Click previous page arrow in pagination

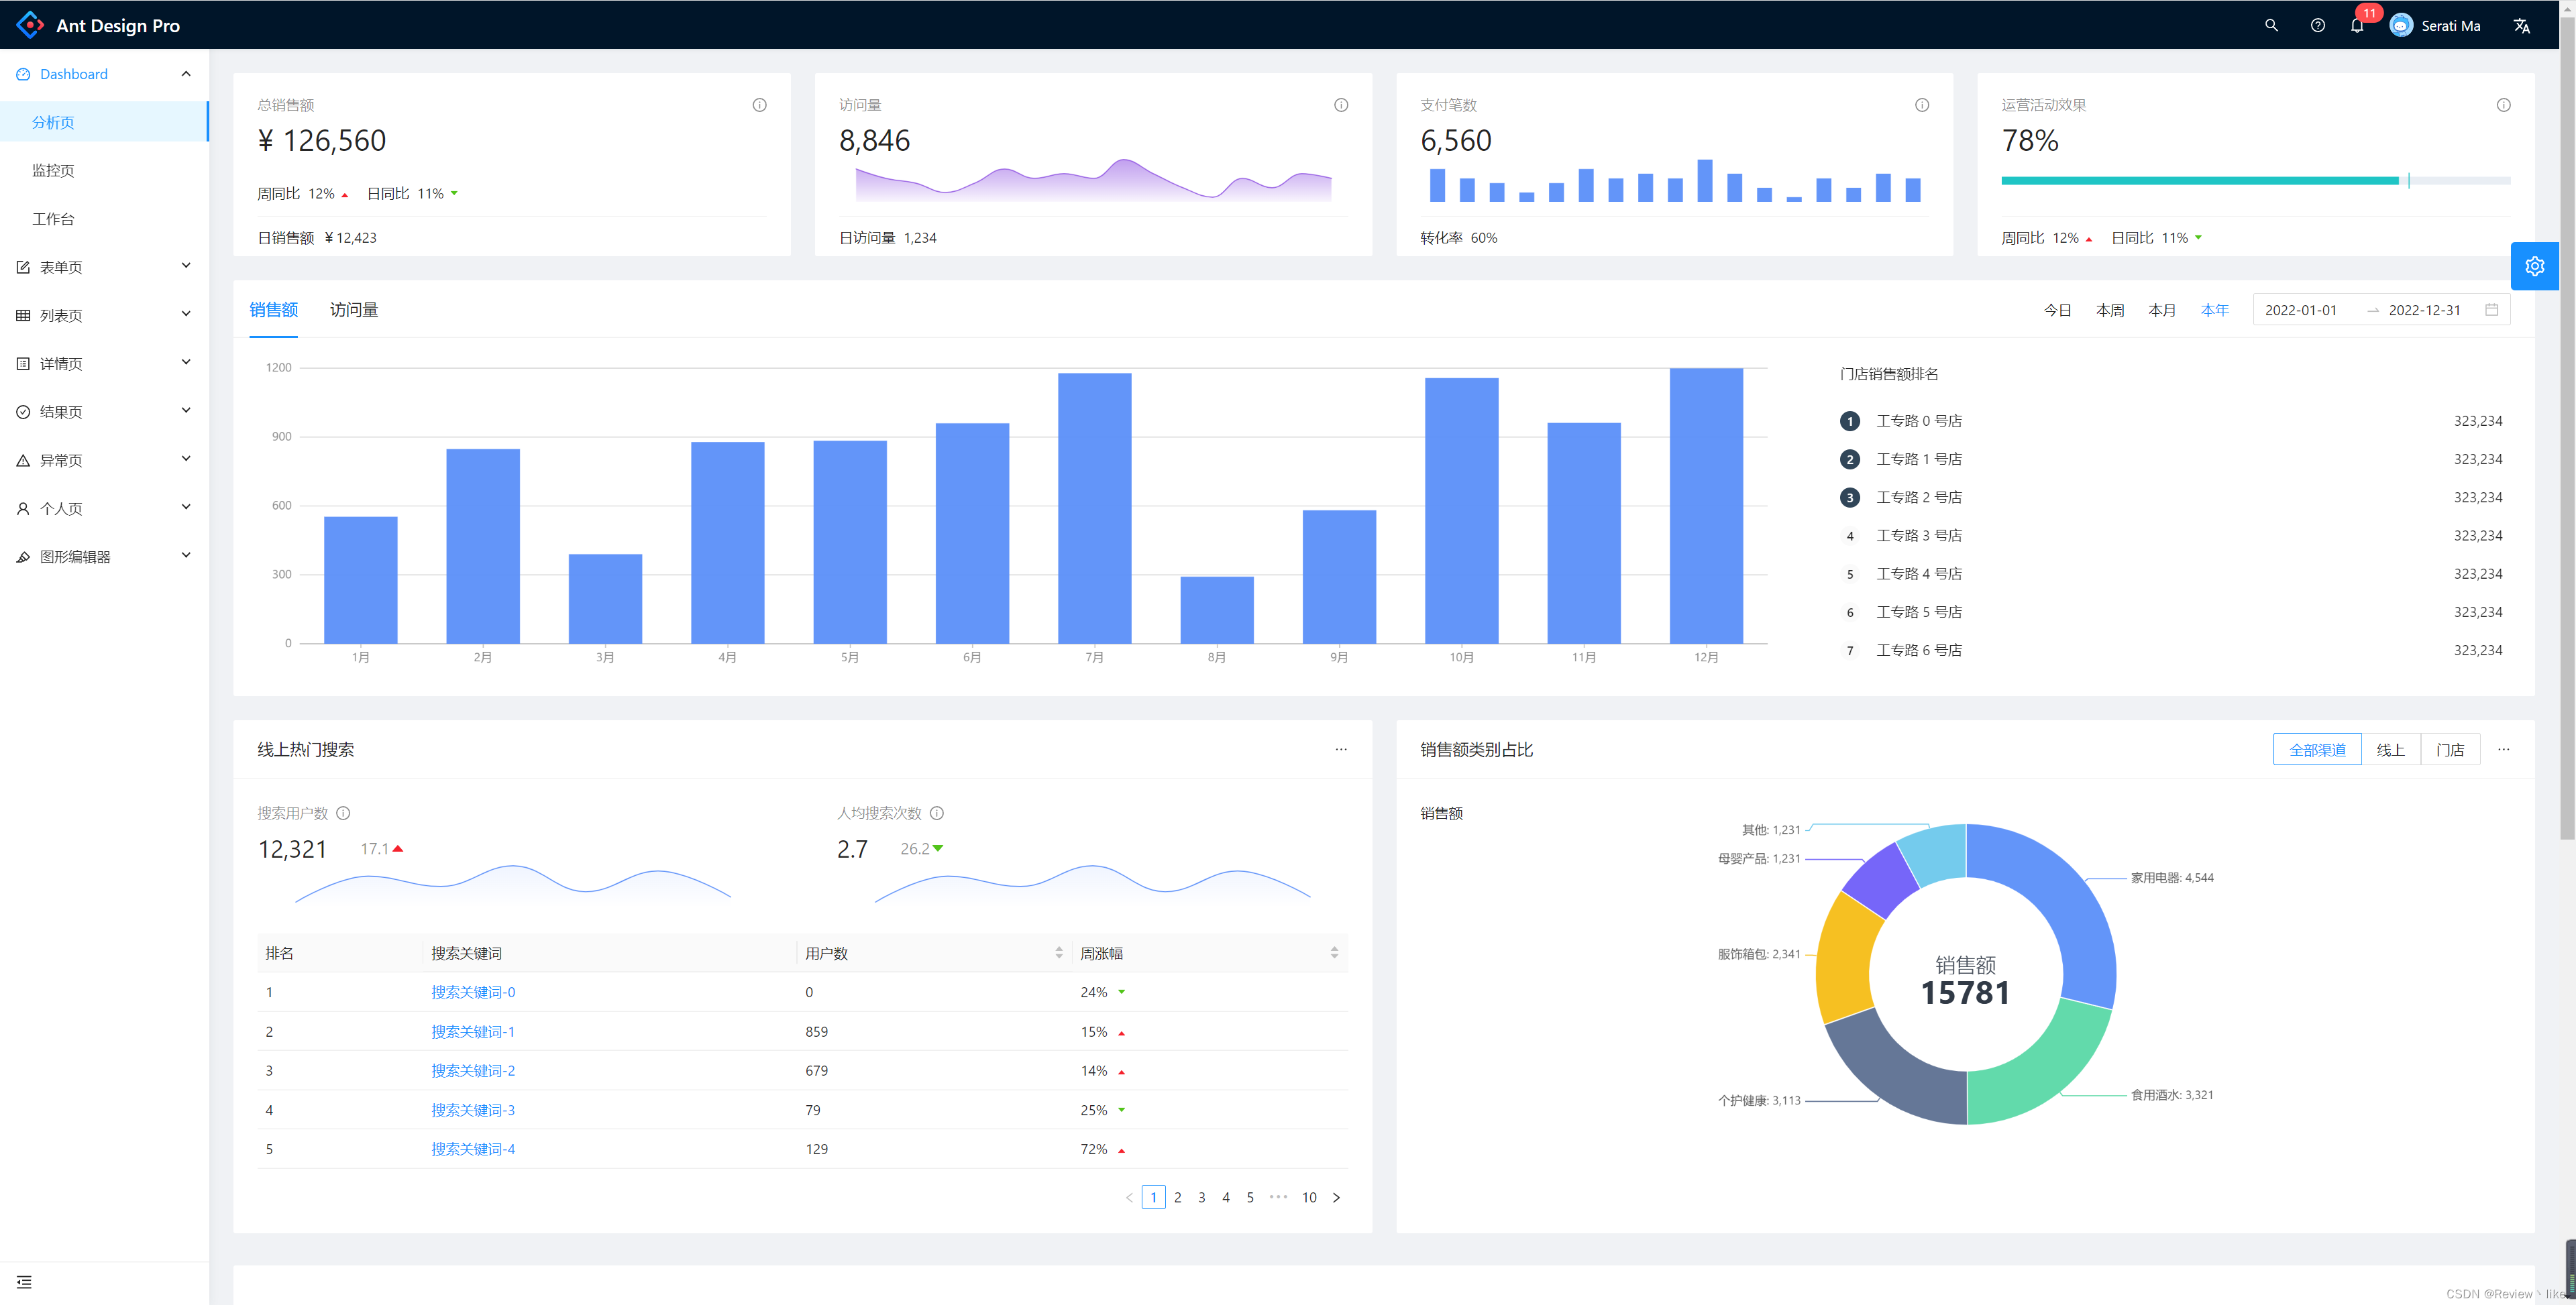[1129, 1197]
